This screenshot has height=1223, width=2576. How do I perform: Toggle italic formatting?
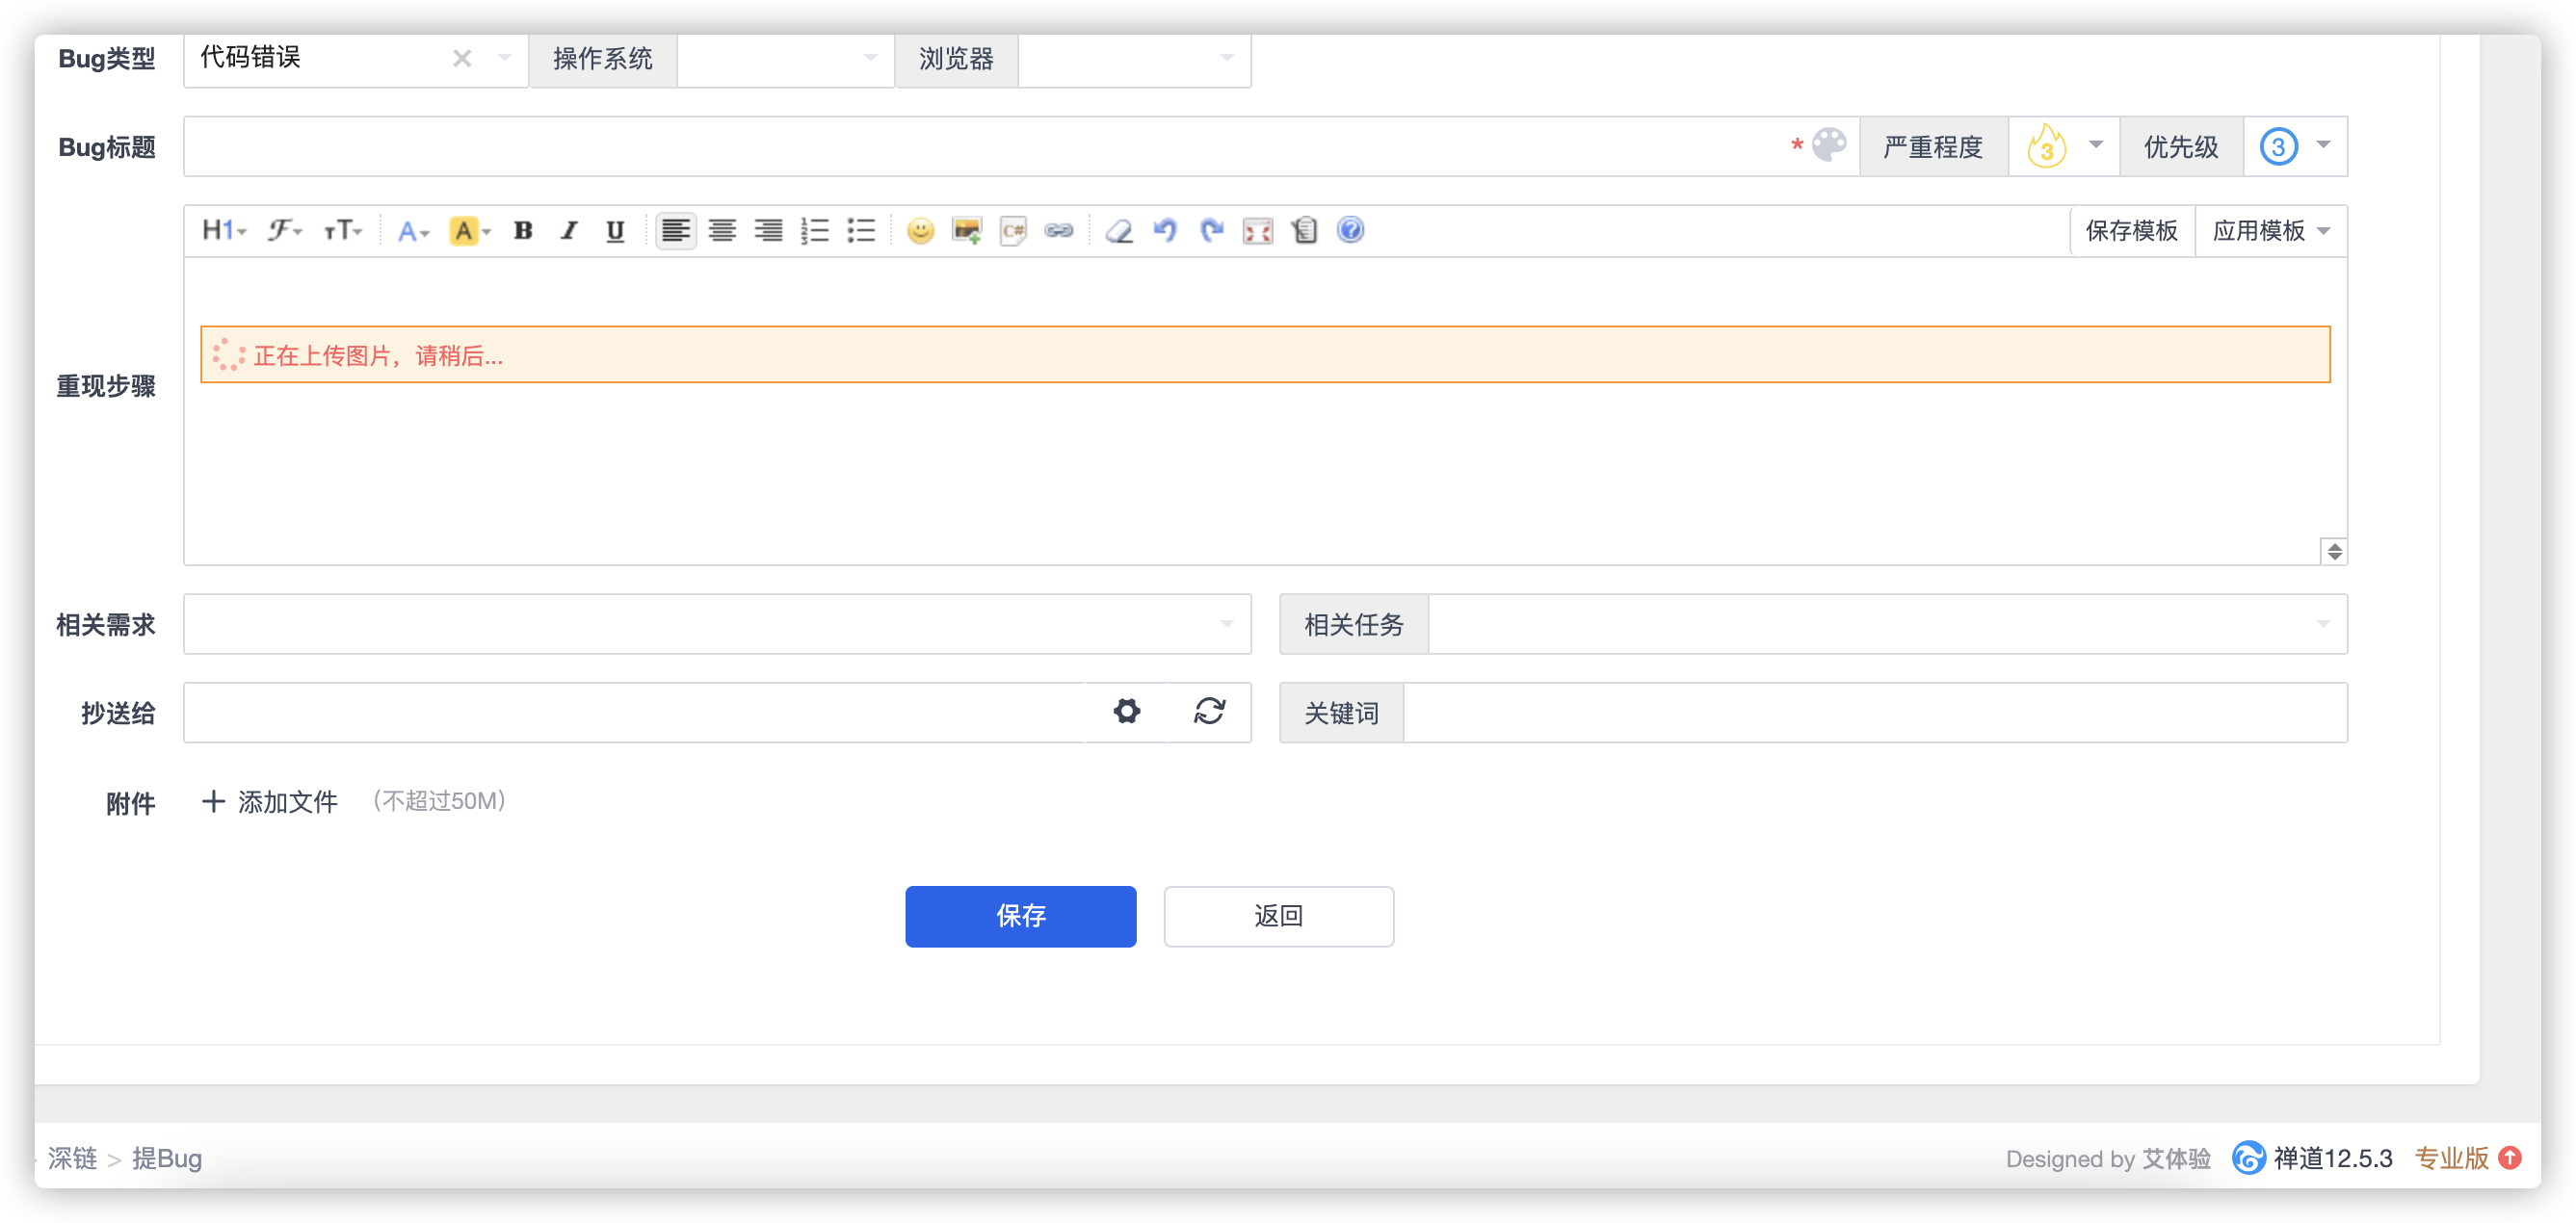[569, 231]
